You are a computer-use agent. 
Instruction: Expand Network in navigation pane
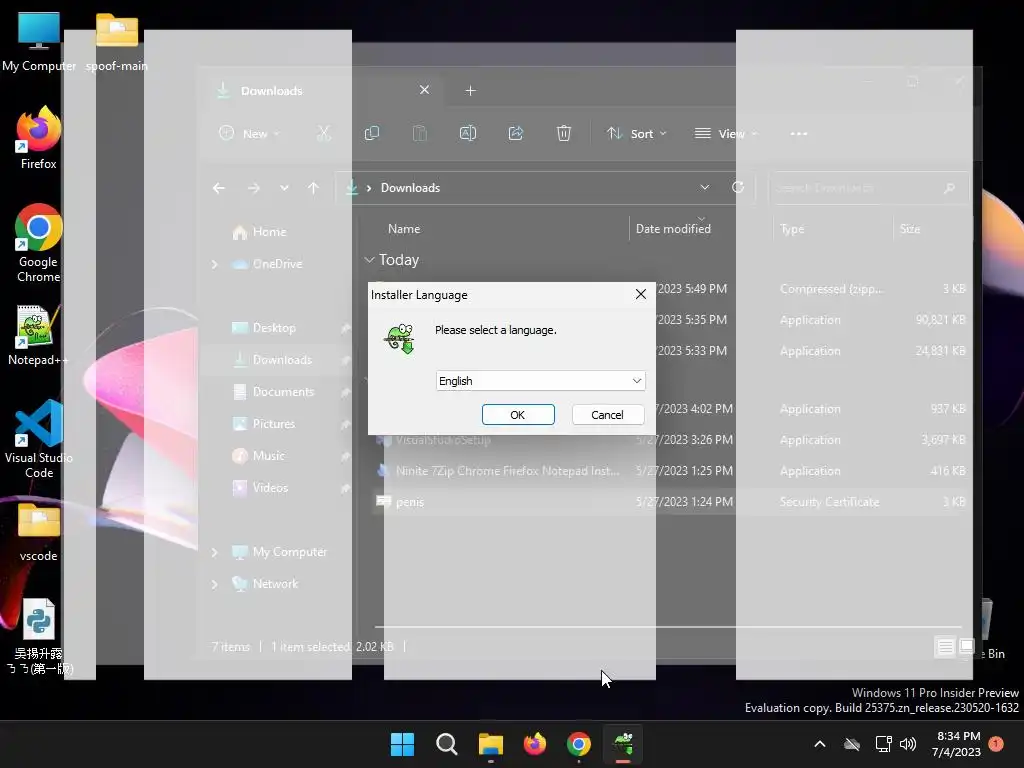pyautogui.click(x=214, y=584)
